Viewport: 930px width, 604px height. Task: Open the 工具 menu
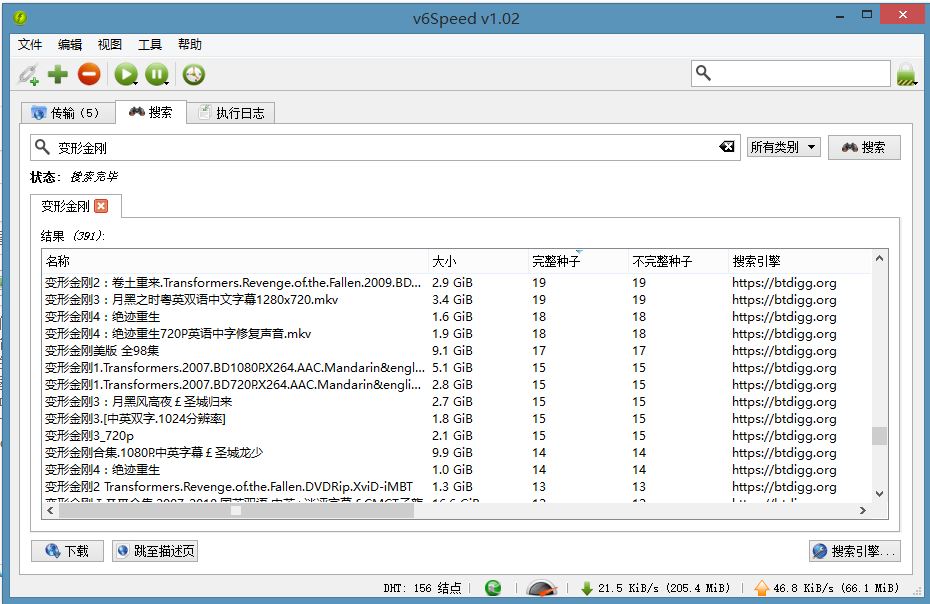point(150,44)
